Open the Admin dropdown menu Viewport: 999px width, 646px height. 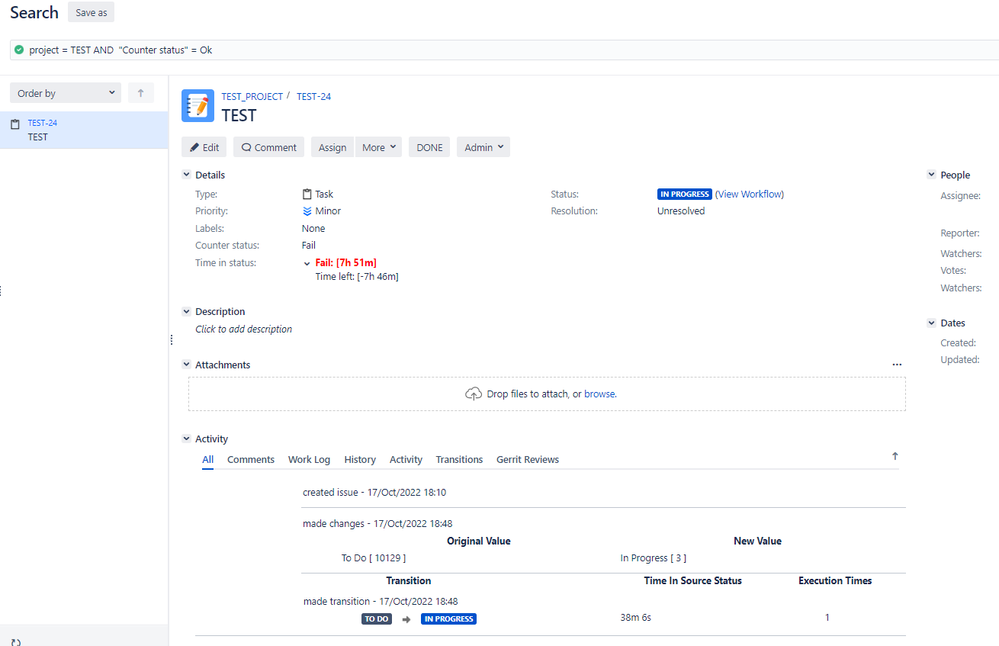click(x=483, y=147)
